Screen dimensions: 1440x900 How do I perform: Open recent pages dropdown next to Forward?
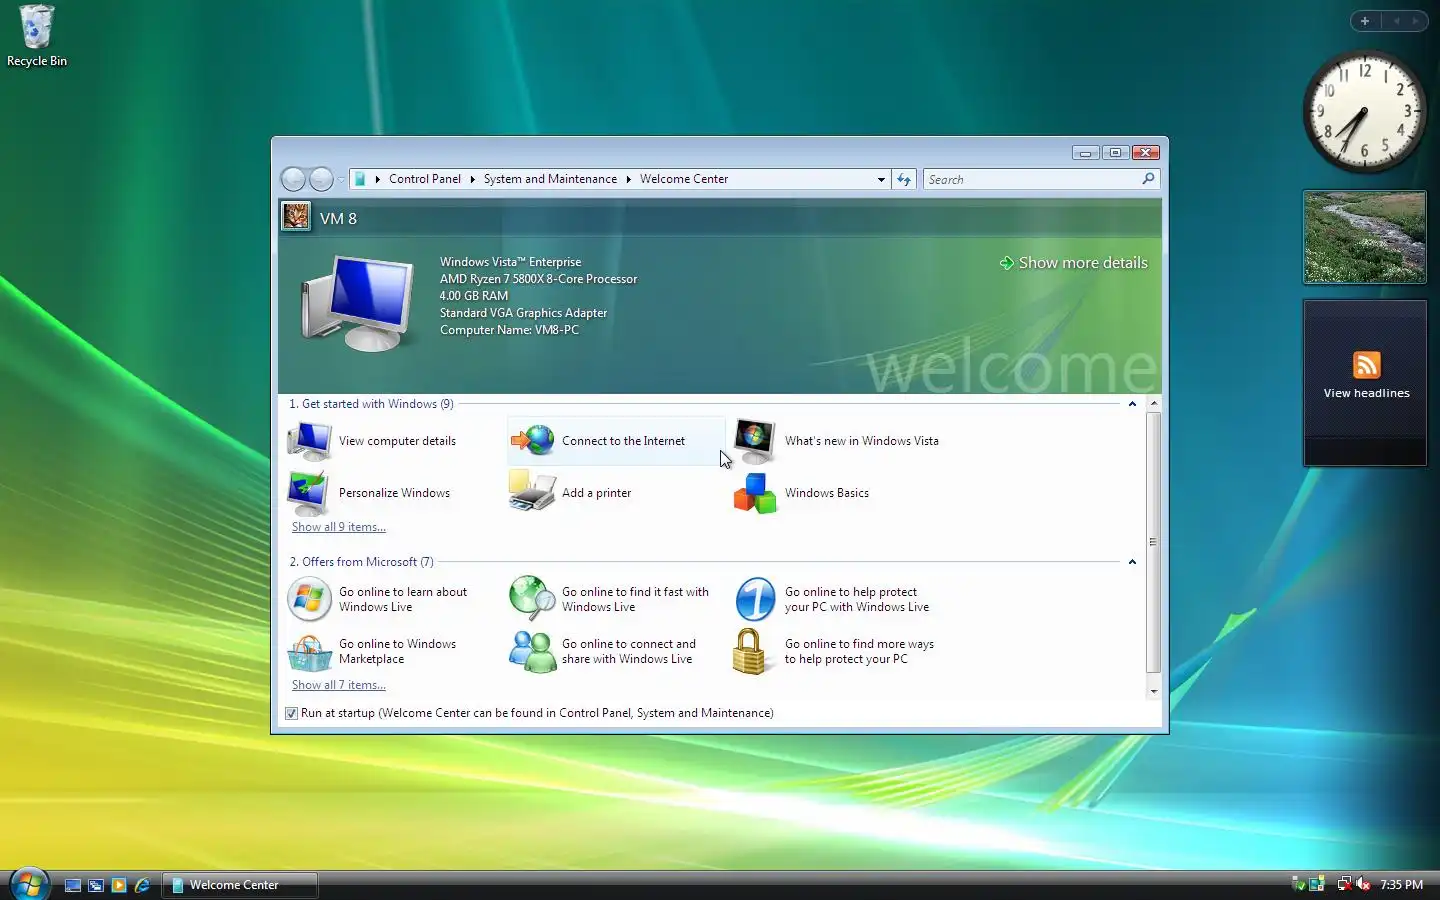point(341,179)
